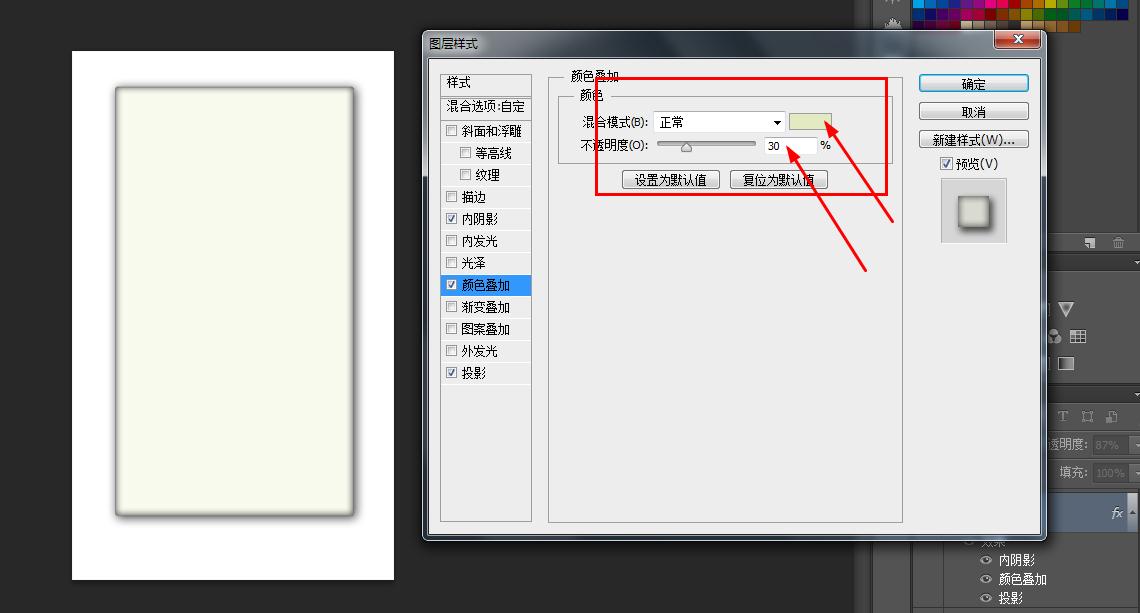Click the lock position icon in Layers panel
This screenshot has width=1140, height=613.
pyautogui.click(x=1088, y=417)
